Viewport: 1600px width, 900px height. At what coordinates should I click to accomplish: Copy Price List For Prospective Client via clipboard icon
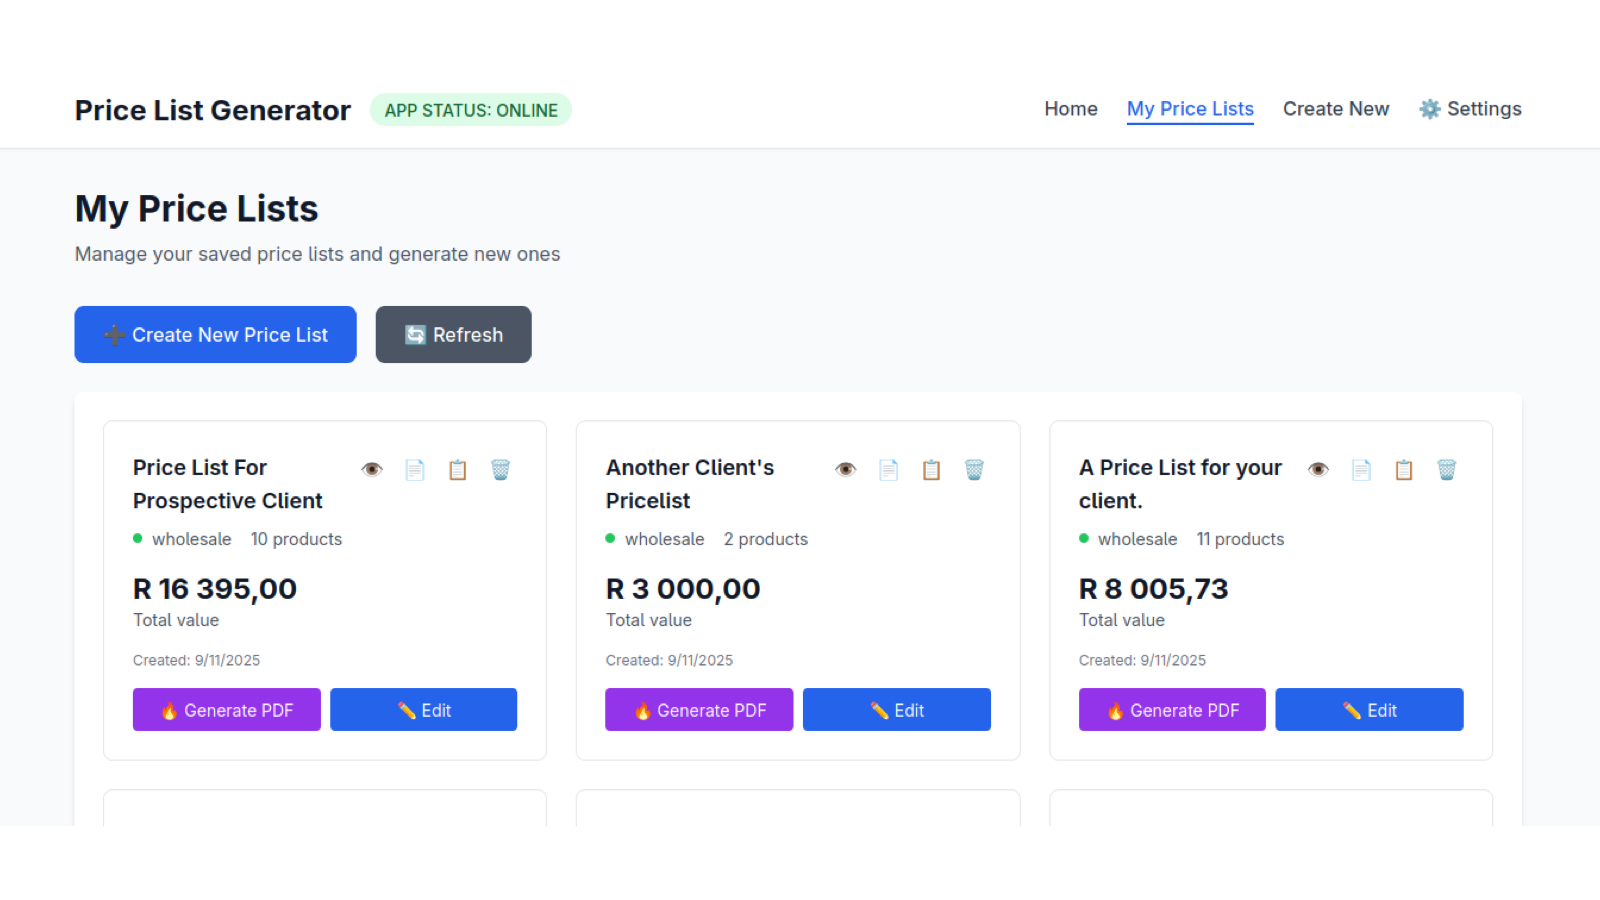pyautogui.click(x=458, y=470)
